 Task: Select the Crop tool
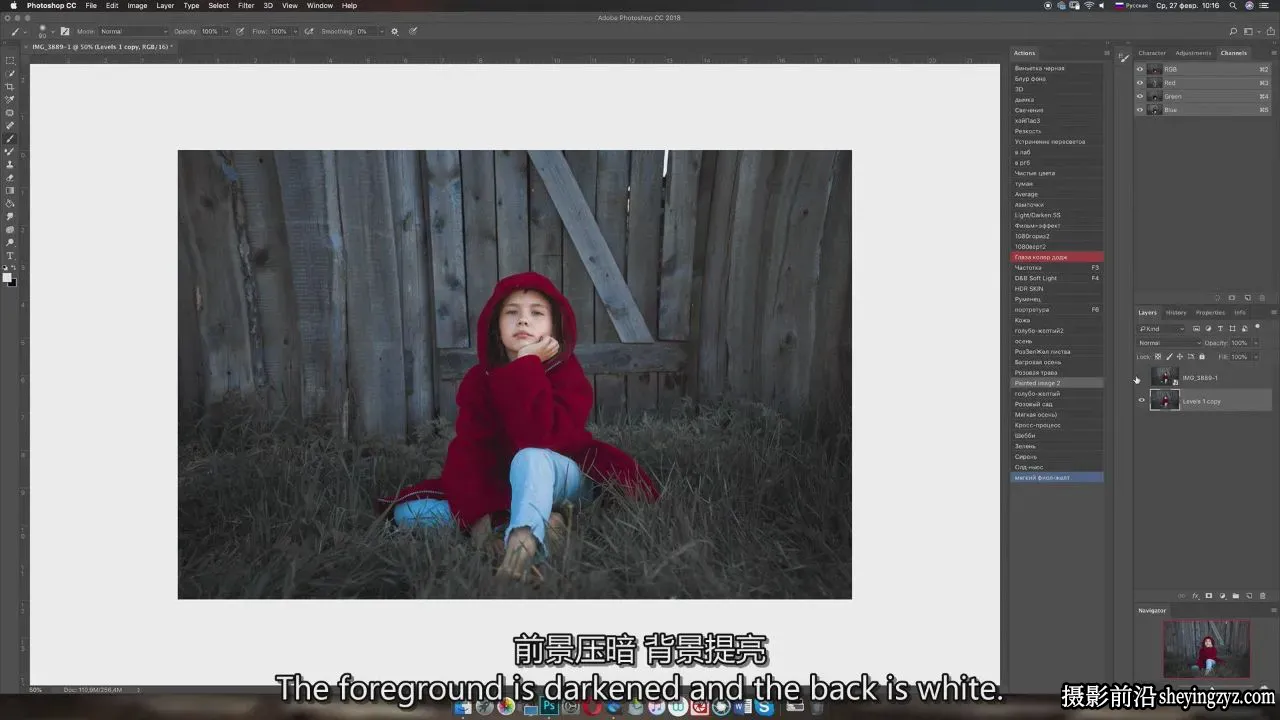tap(10, 86)
